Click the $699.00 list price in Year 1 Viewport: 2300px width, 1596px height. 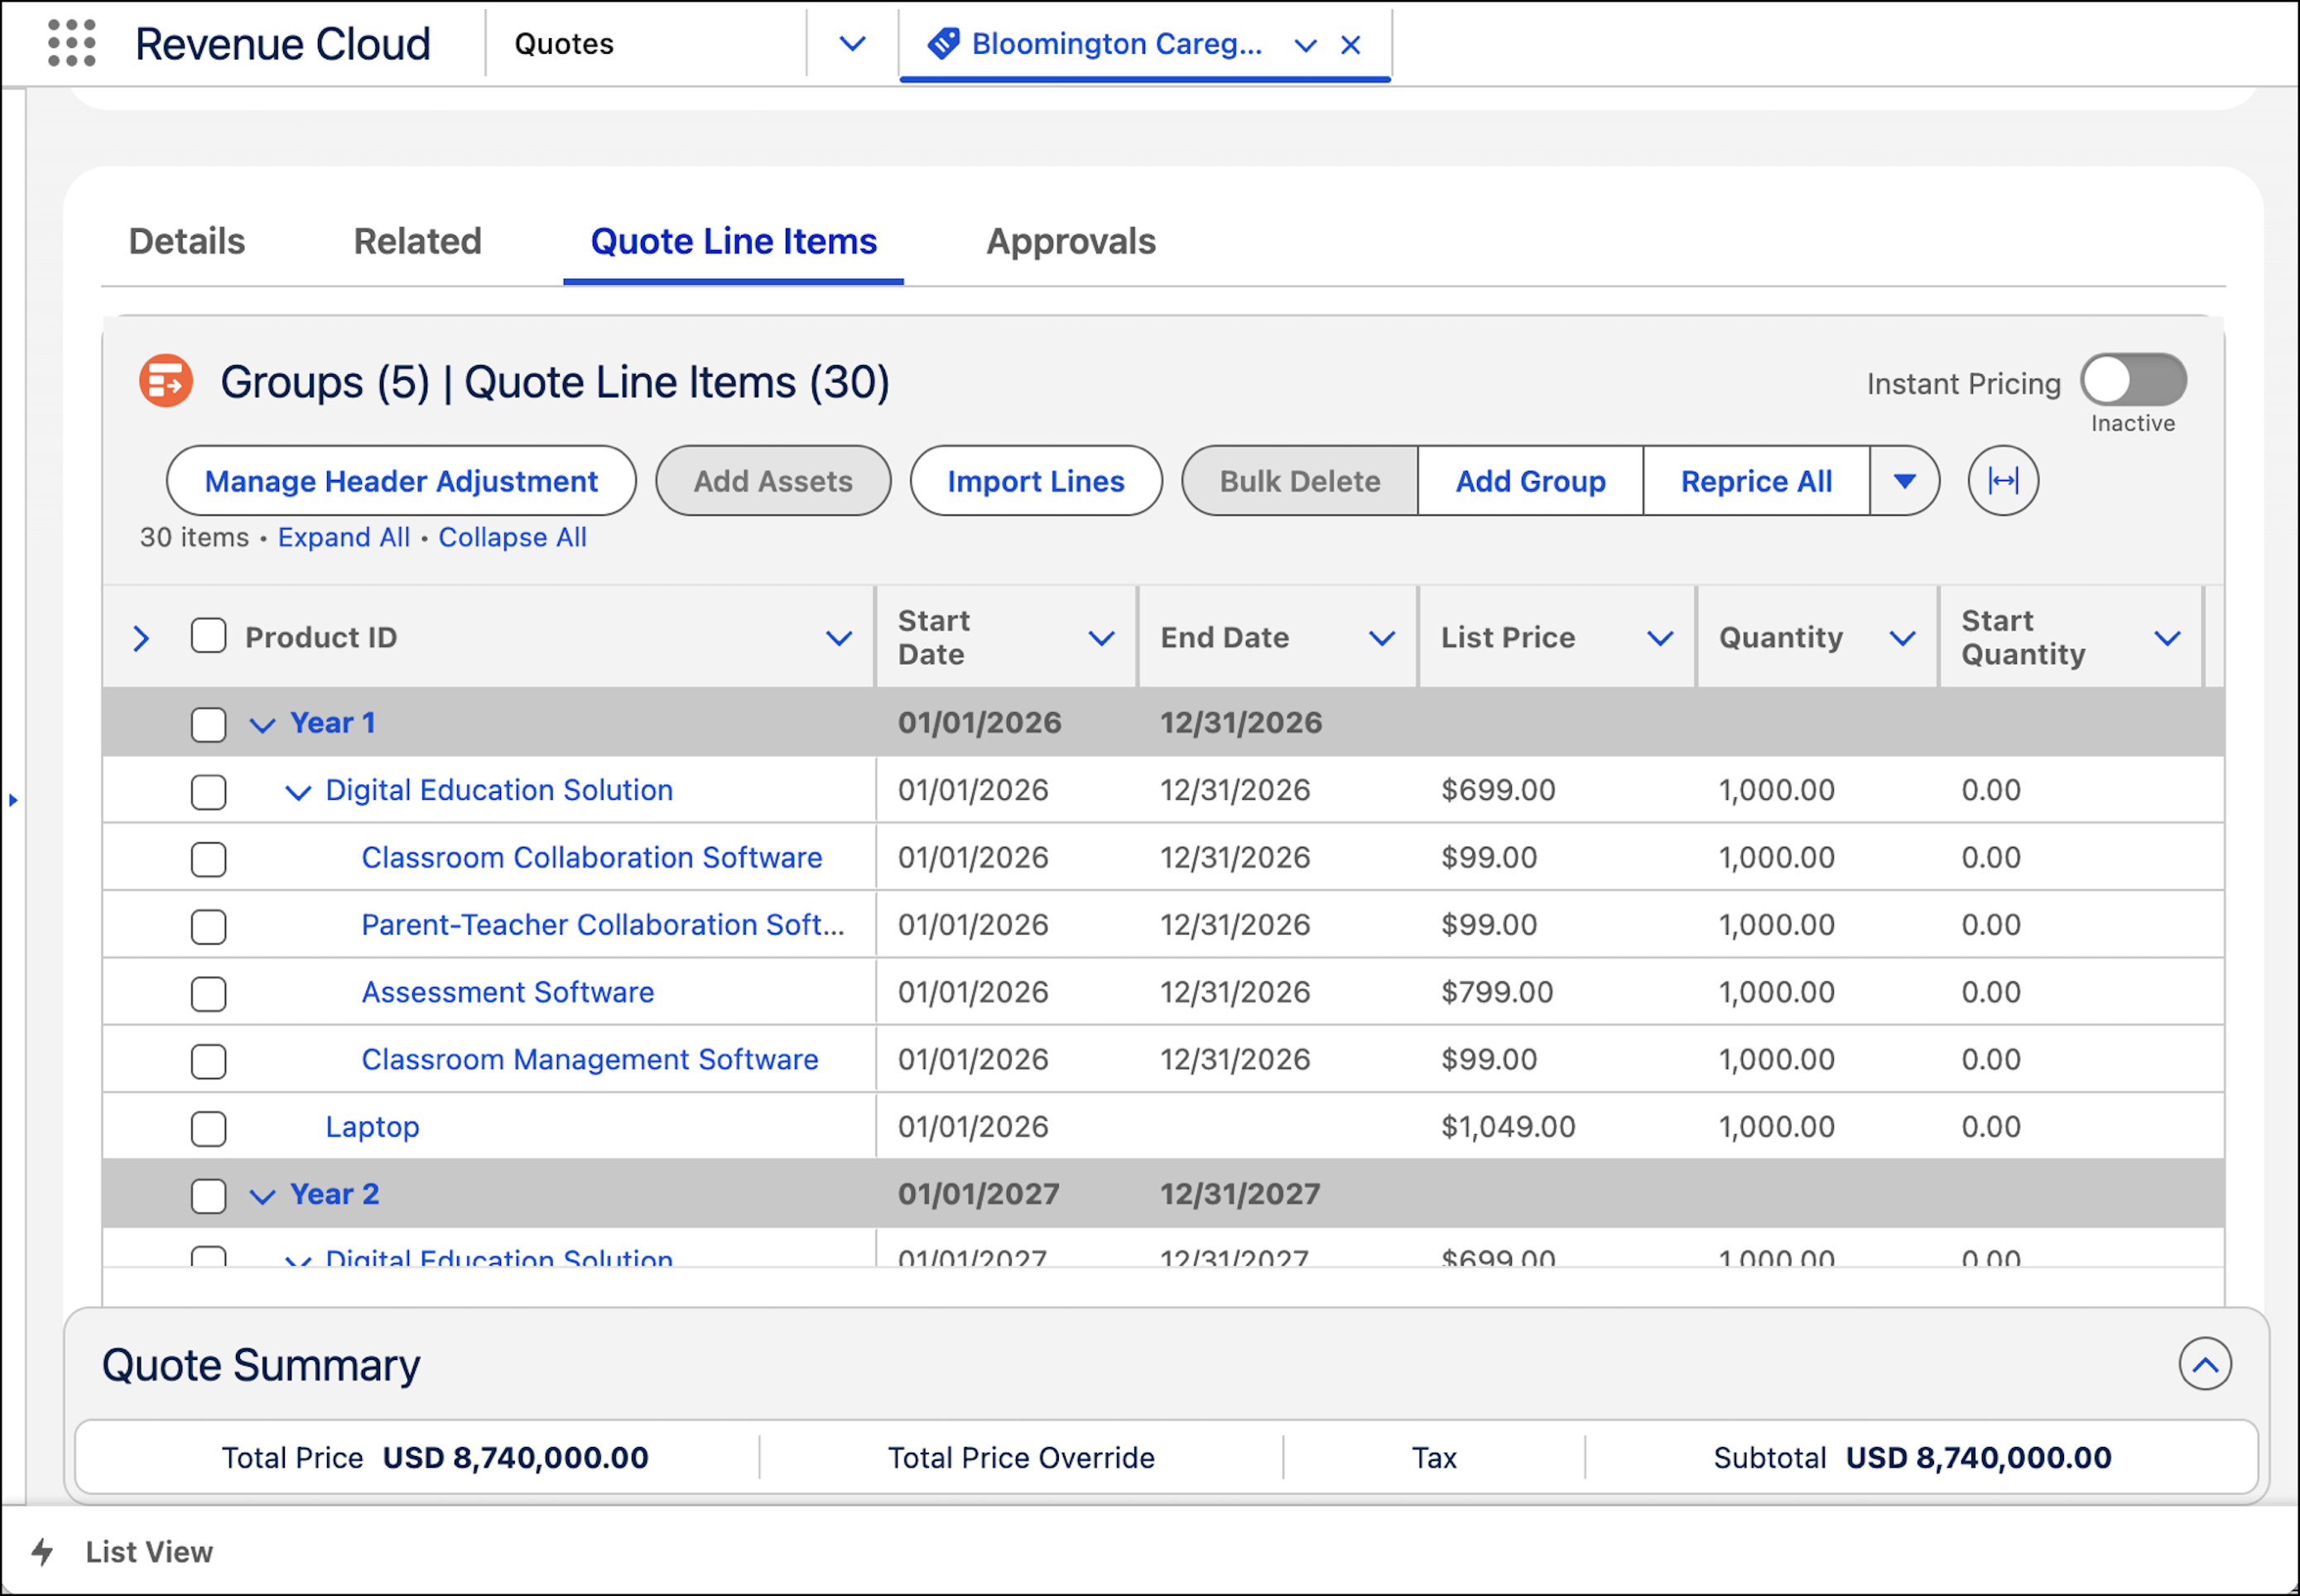coord(1498,790)
